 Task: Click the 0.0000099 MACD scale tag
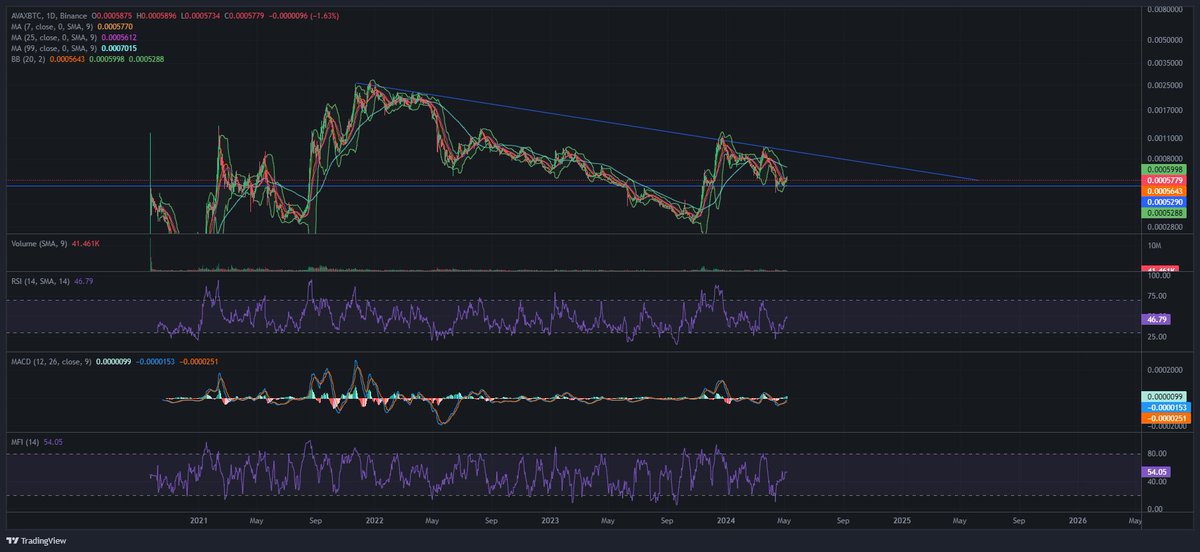pyautogui.click(x=1162, y=397)
